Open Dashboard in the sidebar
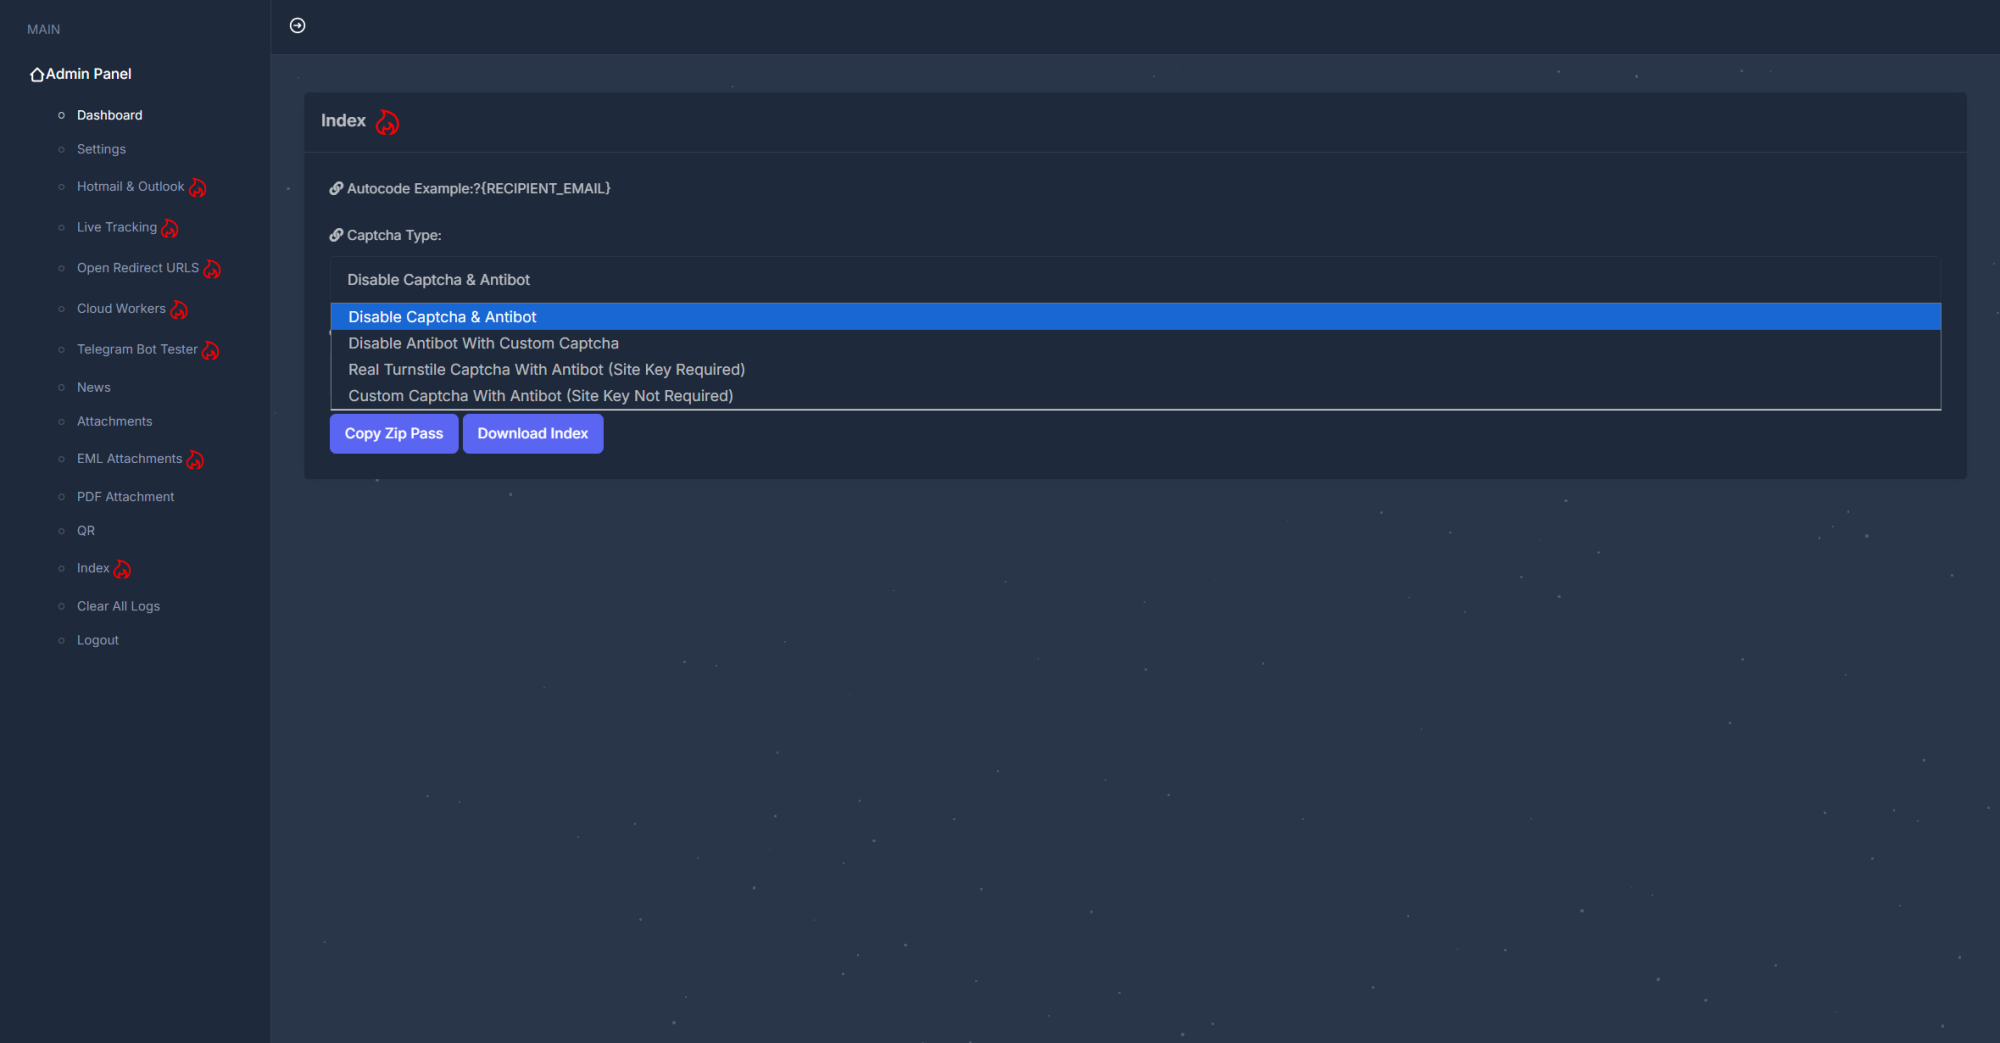The width and height of the screenshot is (2000, 1043). click(109, 115)
